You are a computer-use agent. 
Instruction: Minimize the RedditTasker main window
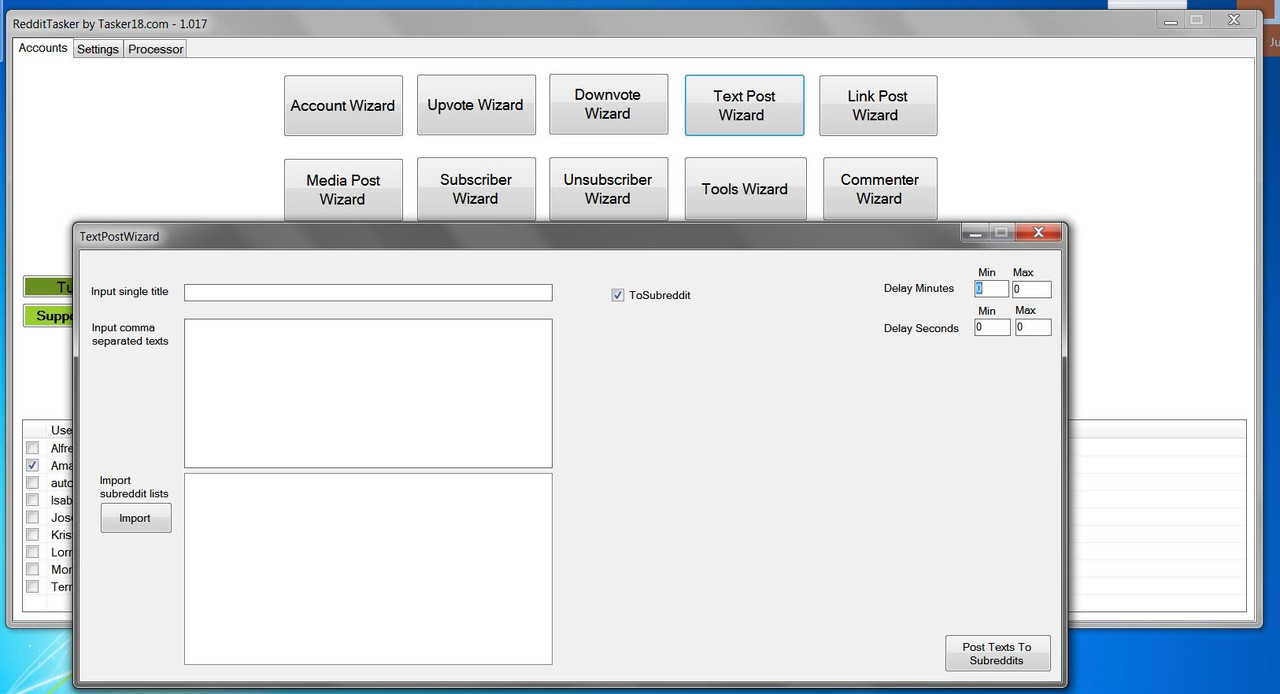pos(1170,19)
